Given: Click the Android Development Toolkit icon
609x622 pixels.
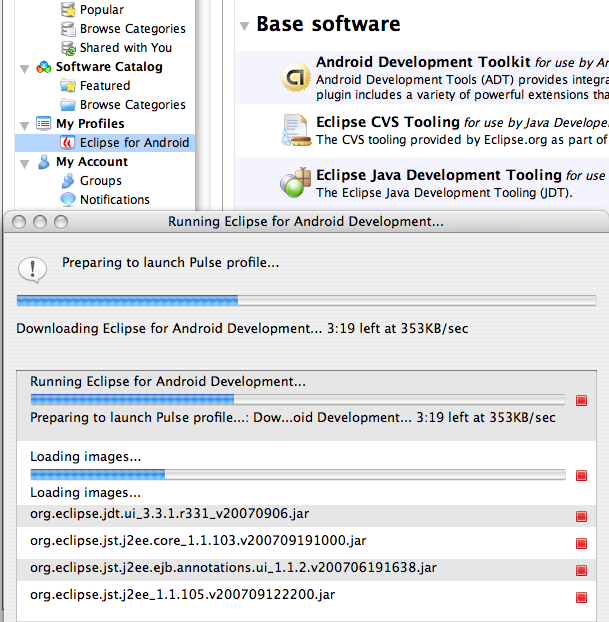Looking at the screenshot, I should [296, 77].
